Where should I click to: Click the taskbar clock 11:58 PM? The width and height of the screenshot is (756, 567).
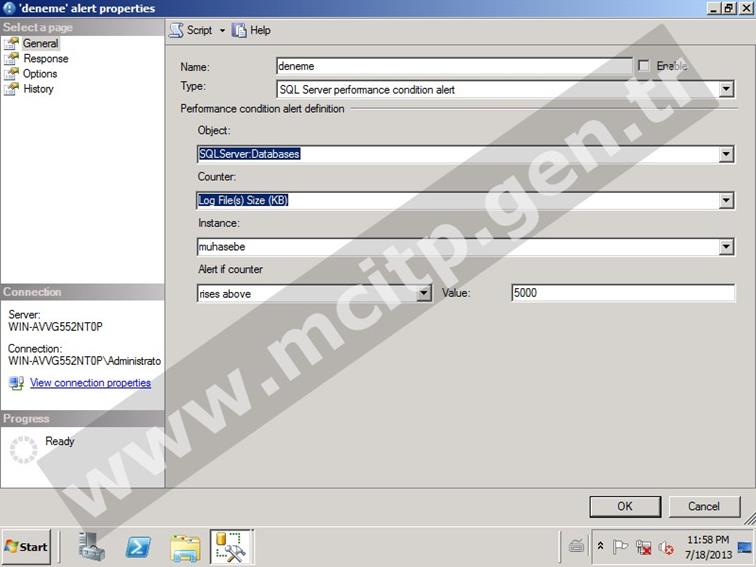[x=708, y=540]
